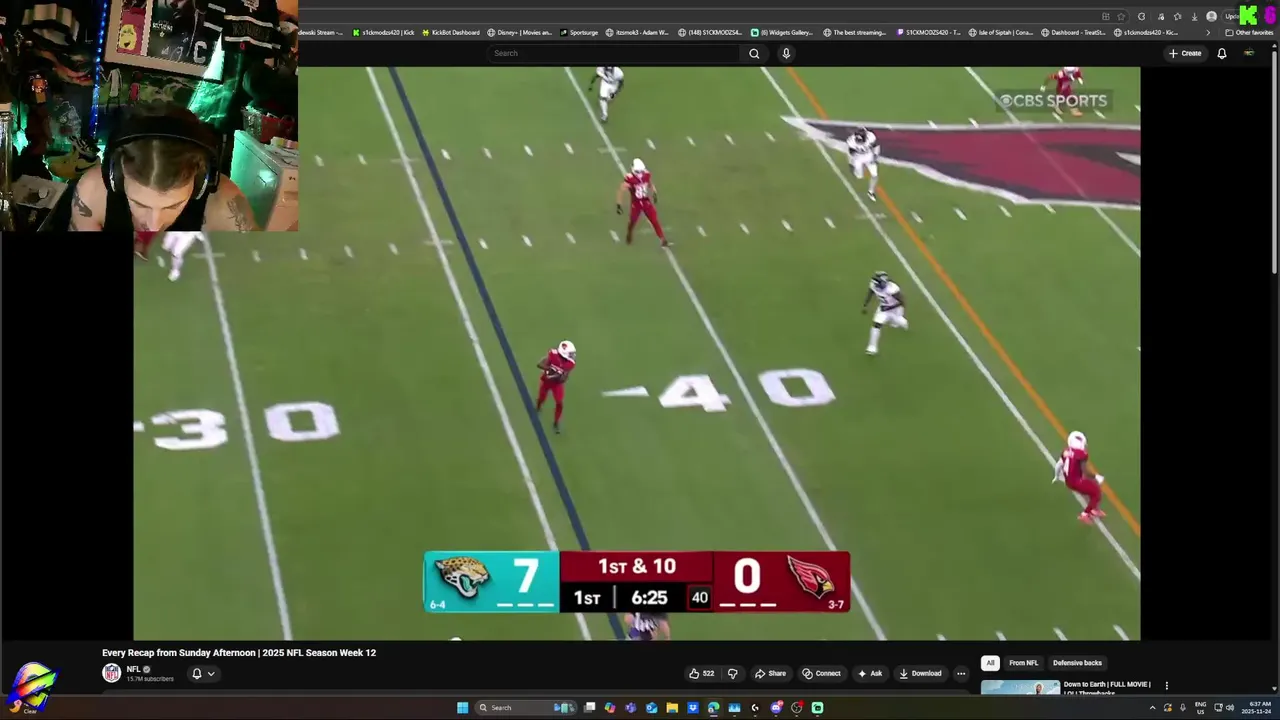This screenshot has width=1280, height=720.
Task: Share the NFL recap video
Action: tap(770, 673)
